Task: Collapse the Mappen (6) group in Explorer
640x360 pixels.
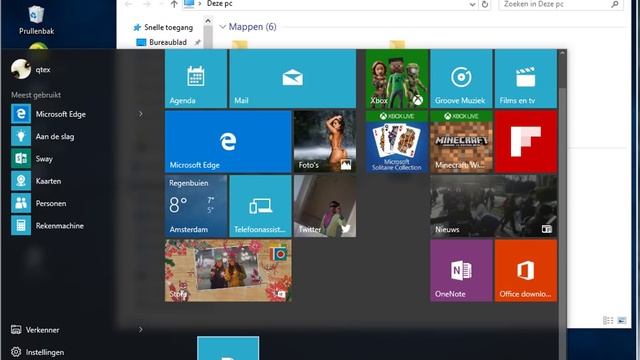Action: (x=223, y=27)
